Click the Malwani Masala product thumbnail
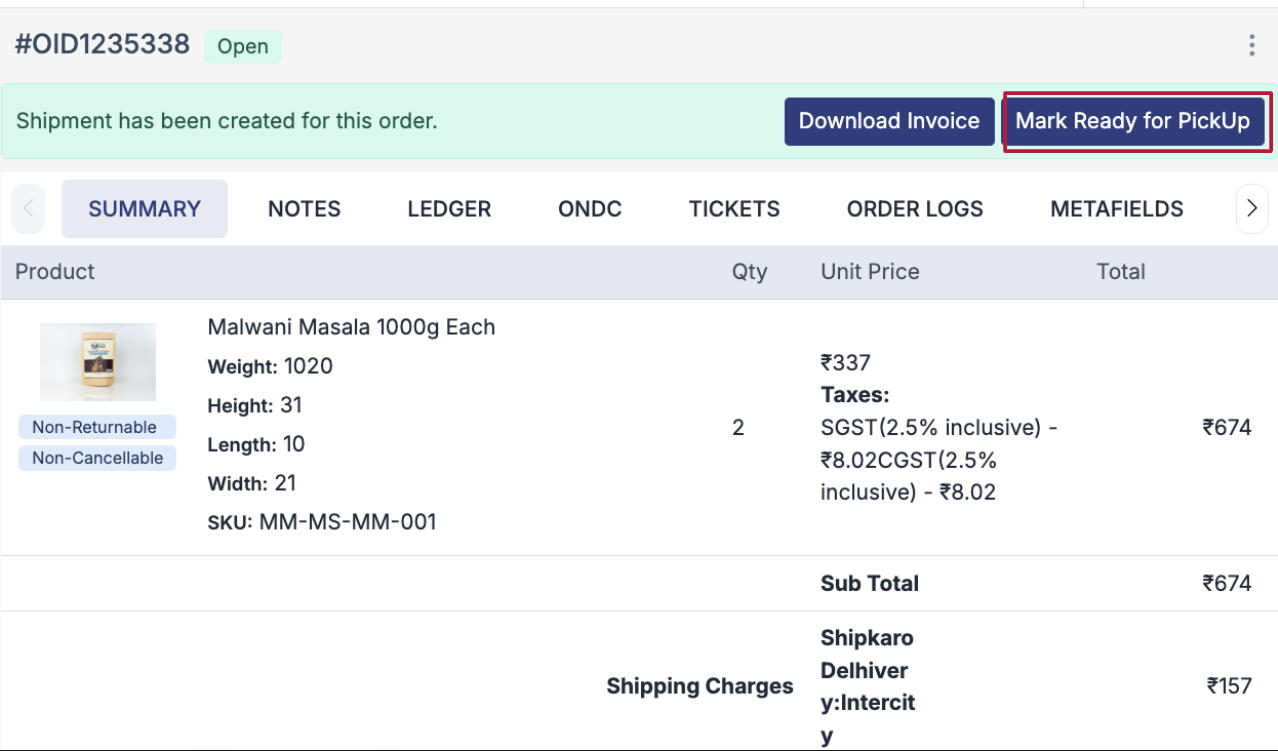Screen dimensions: 1278x751 pyautogui.click(x=97, y=361)
